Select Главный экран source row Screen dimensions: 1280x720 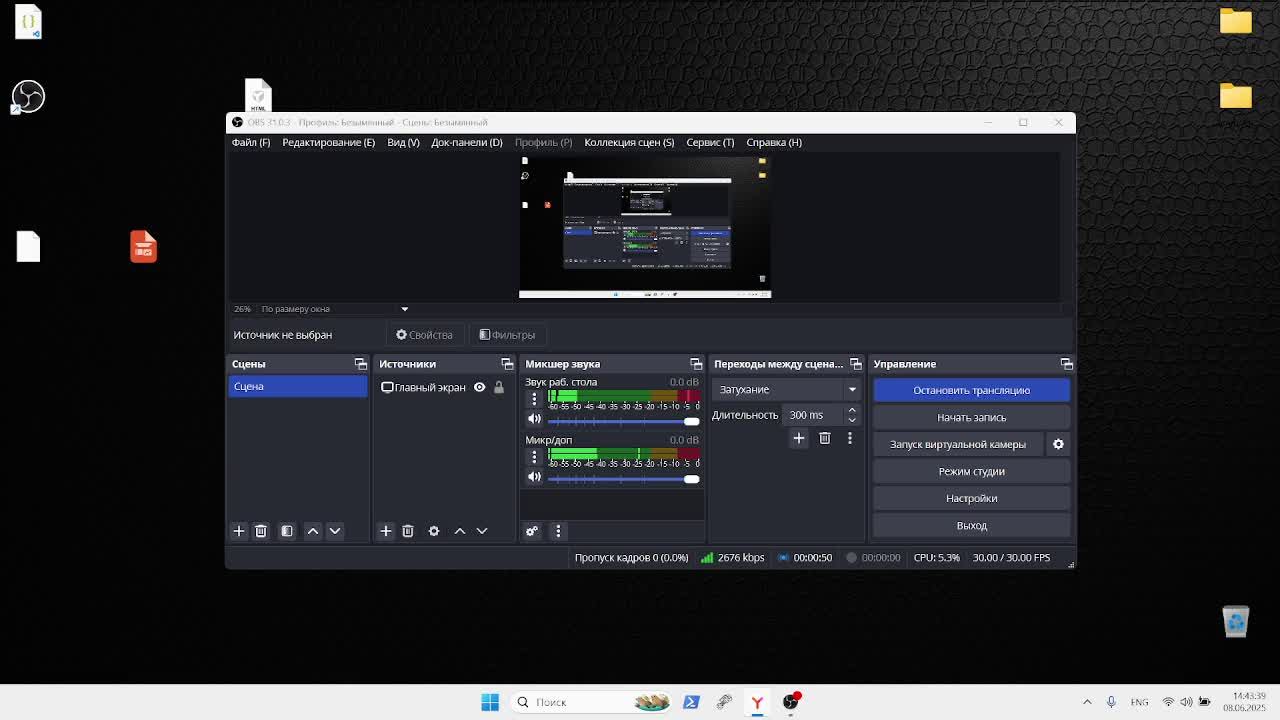point(443,387)
